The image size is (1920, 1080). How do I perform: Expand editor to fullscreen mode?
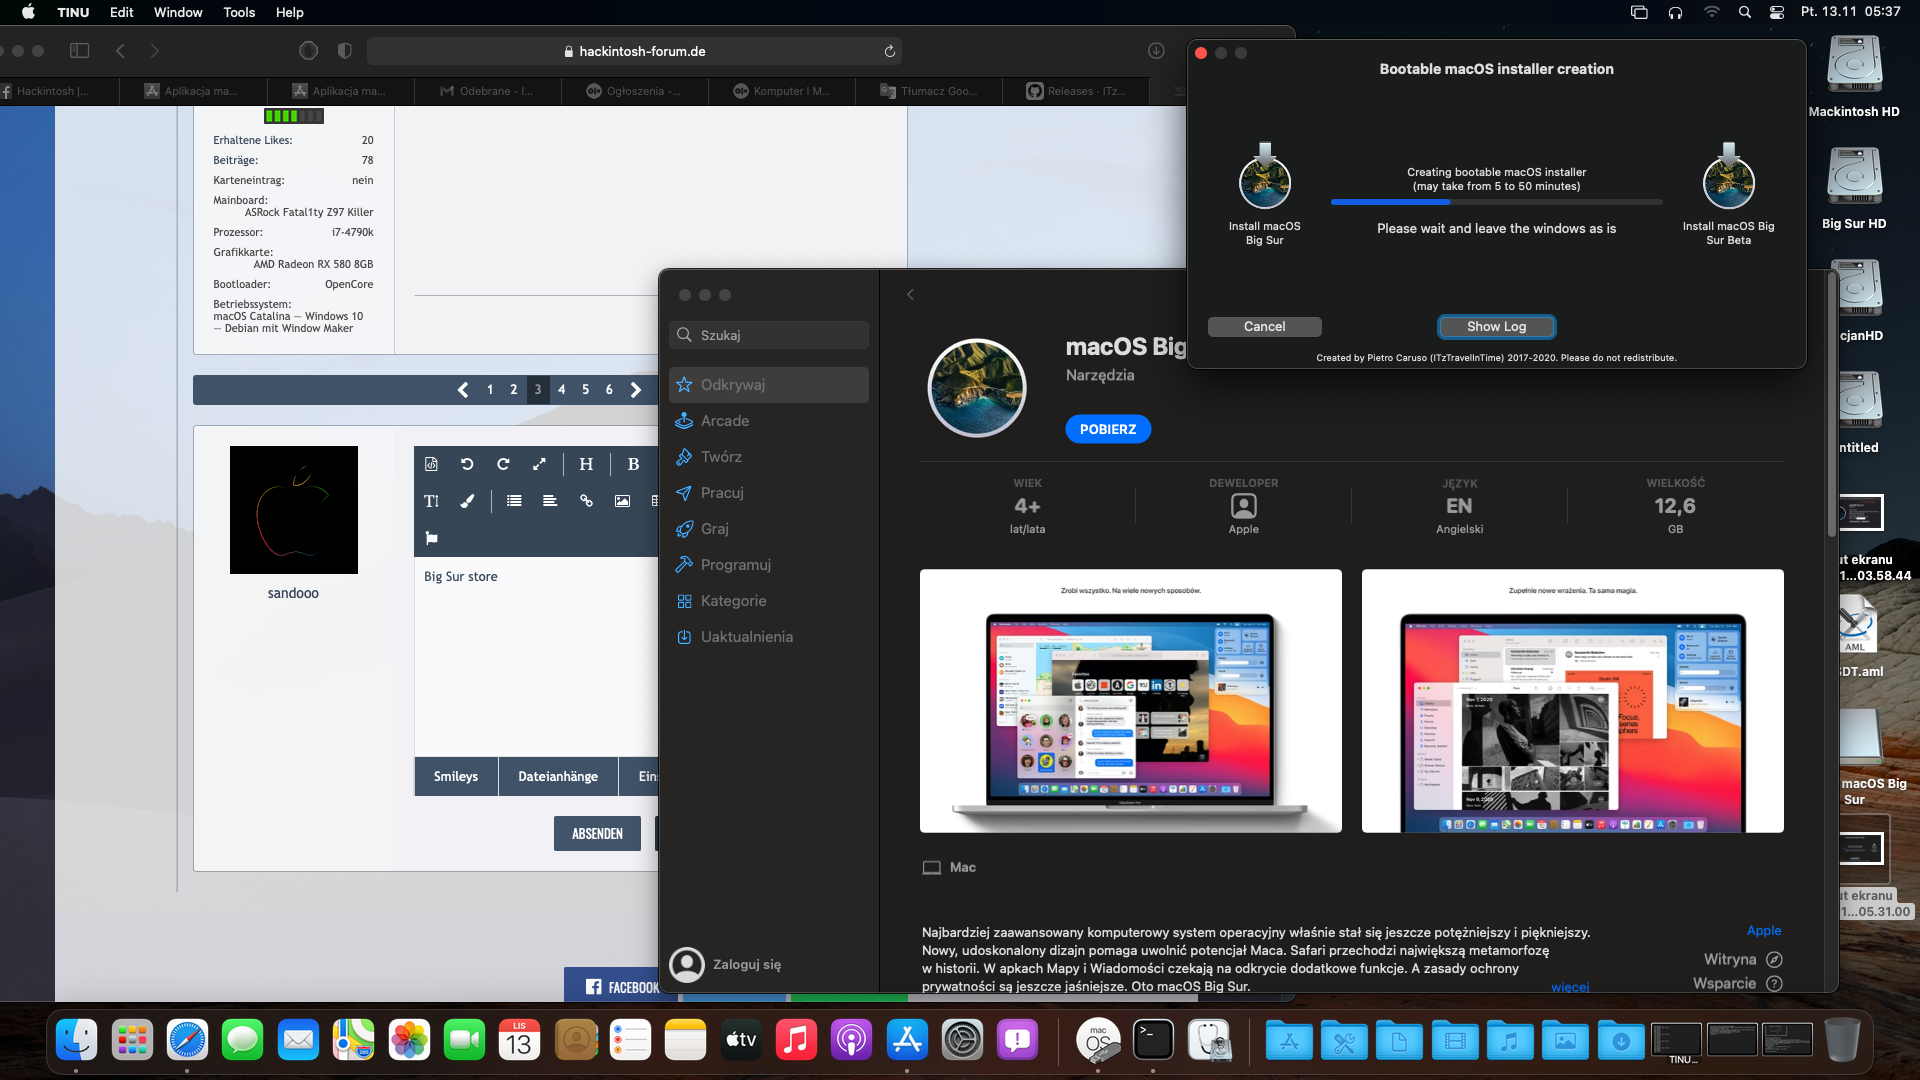tap(539, 464)
